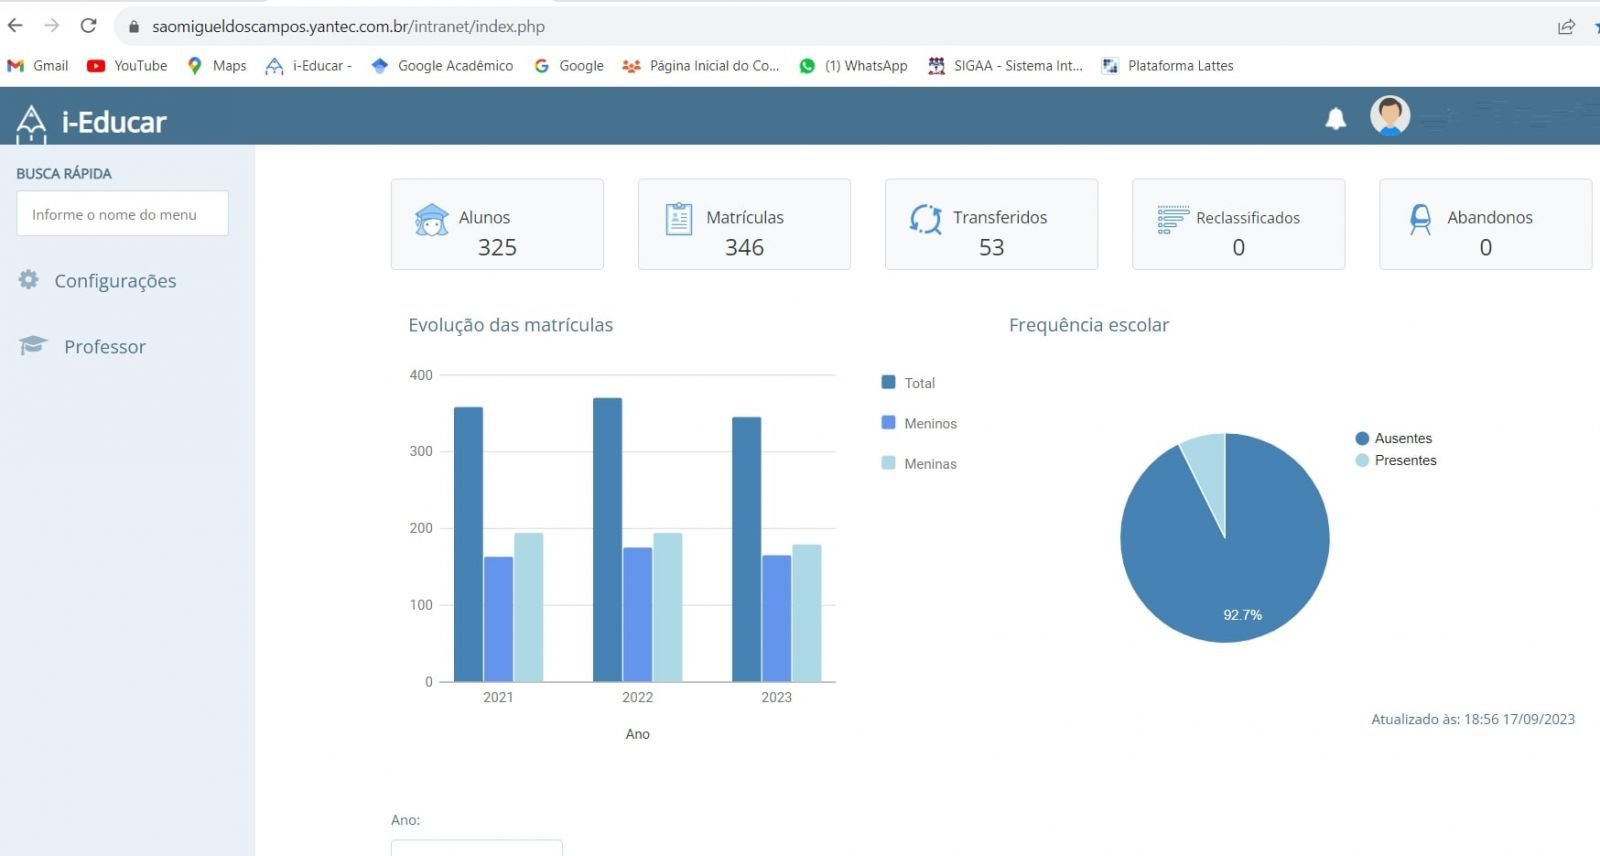1600x856 pixels.
Task: Open the Plataforma Lattes bookmark
Action: [x=1168, y=66]
